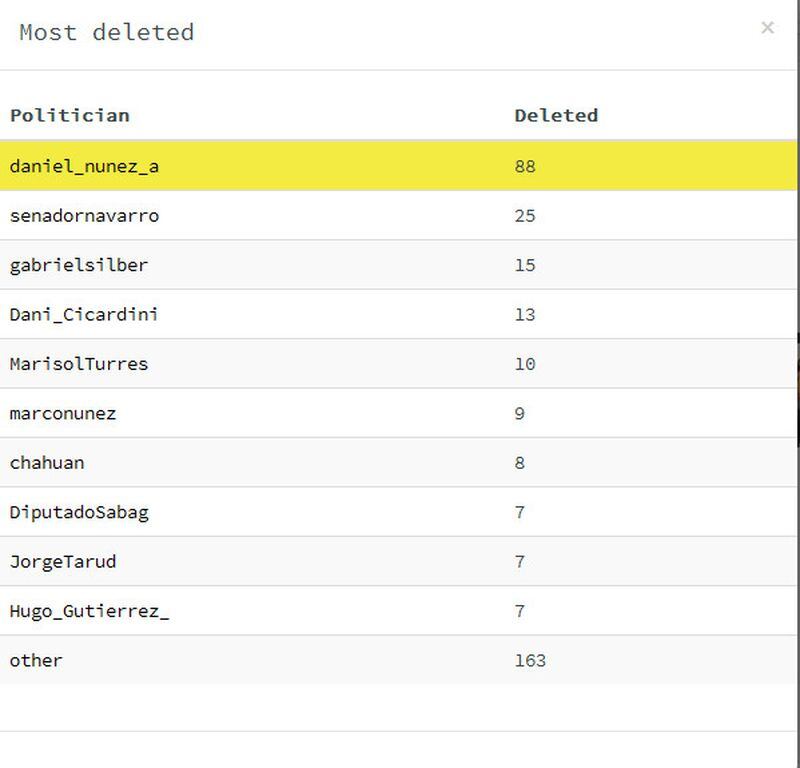Image resolution: width=800 pixels, height=768 pixels.
Task: Select the Hugo_Gutierrez_ entry
Action: [x=398, y=611]
